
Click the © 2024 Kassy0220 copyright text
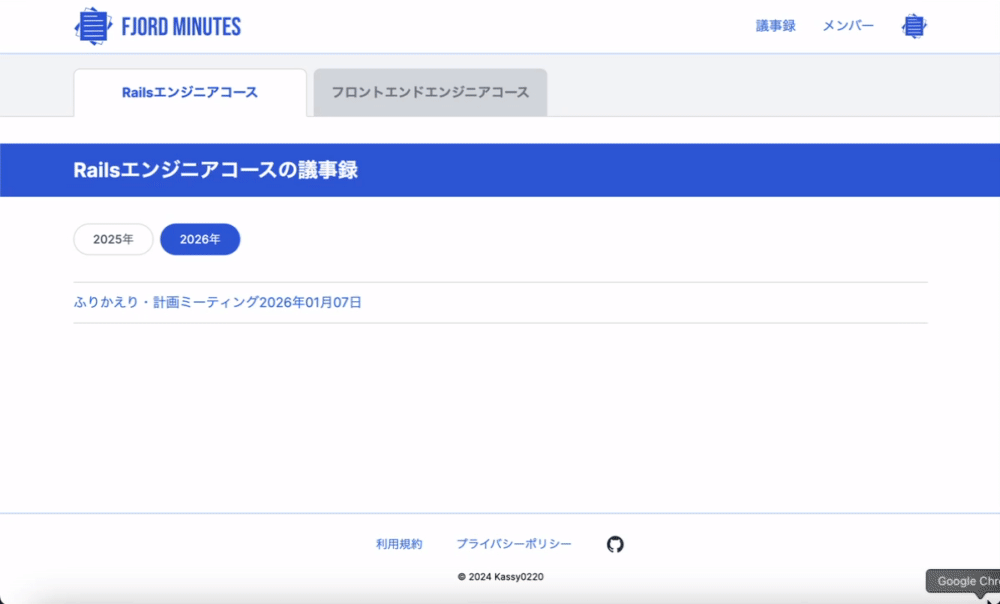[x=501, y=577]
